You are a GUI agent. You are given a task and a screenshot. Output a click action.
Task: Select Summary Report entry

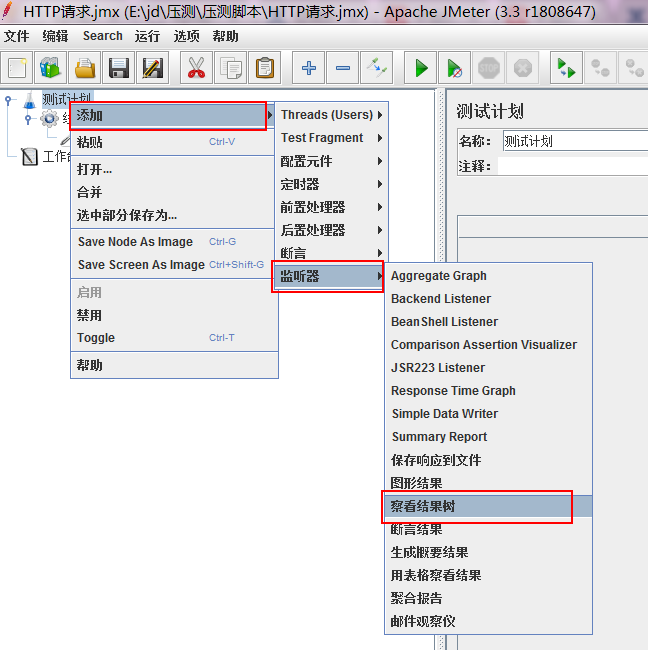click(488, 437)
